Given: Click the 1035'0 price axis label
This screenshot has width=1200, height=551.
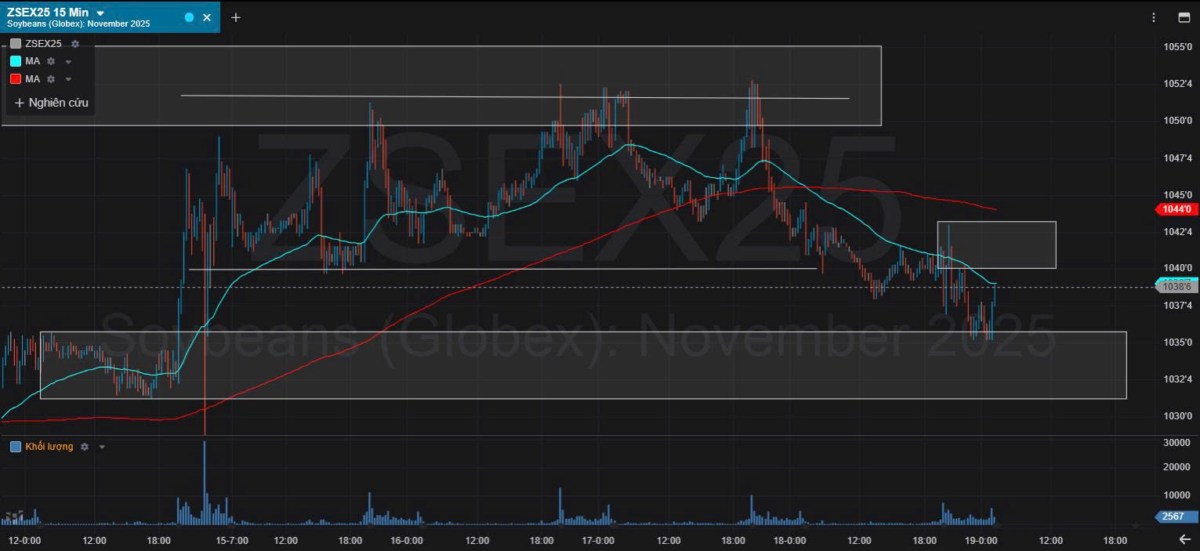Looking at the screenshot, I should (x=1176, y=342).
